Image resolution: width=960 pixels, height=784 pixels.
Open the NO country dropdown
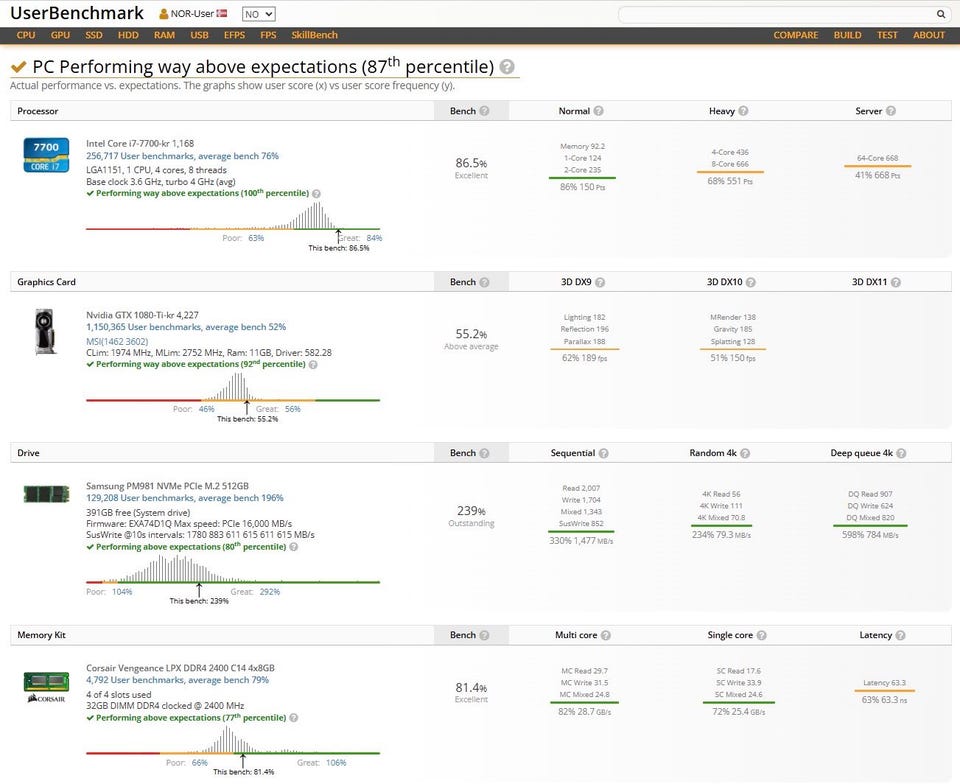[x=258, y=14]
